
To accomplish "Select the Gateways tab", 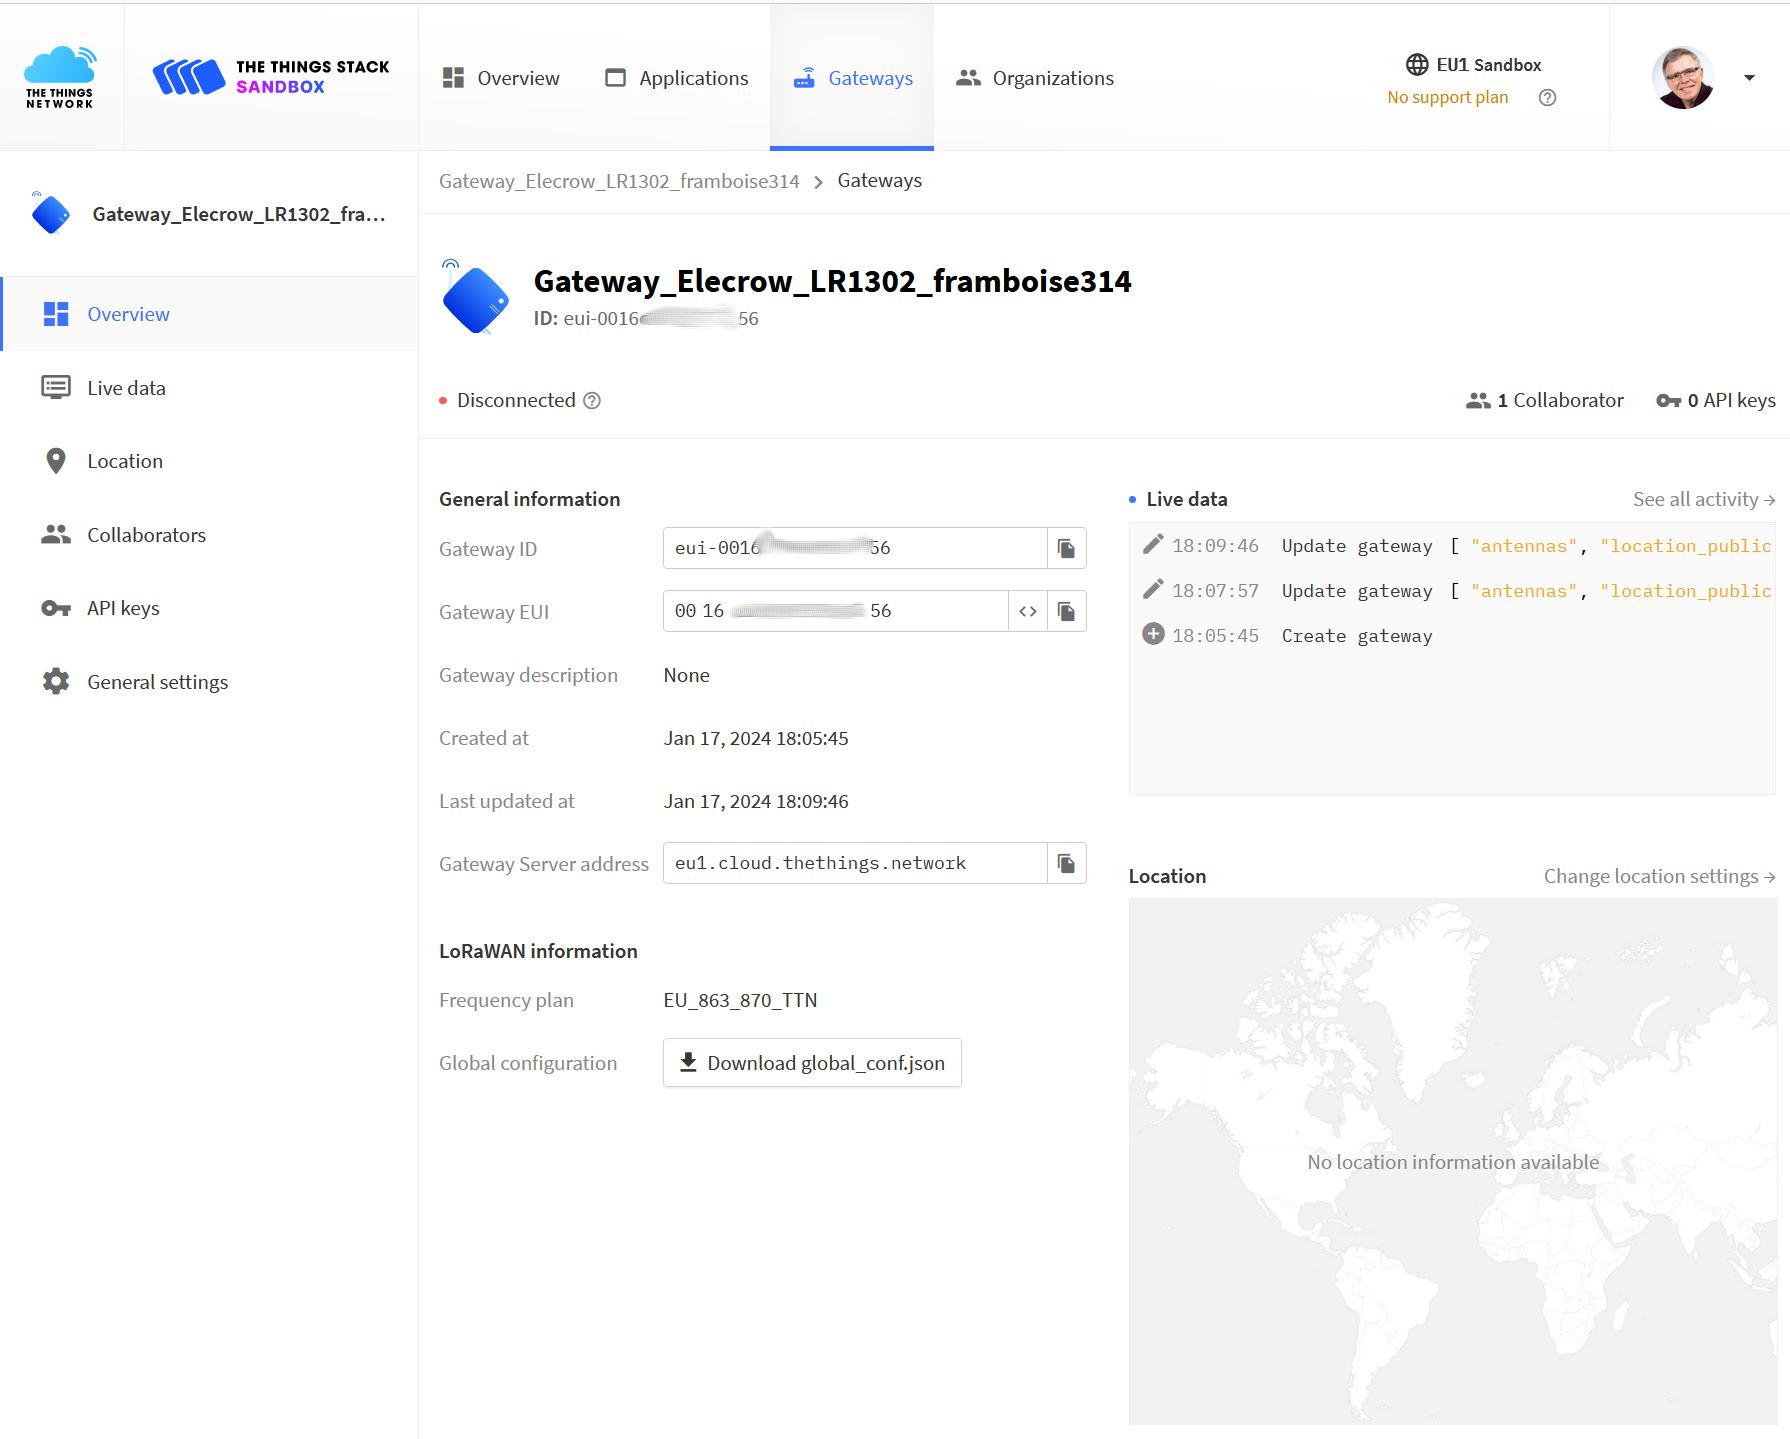I will point(852,78).
